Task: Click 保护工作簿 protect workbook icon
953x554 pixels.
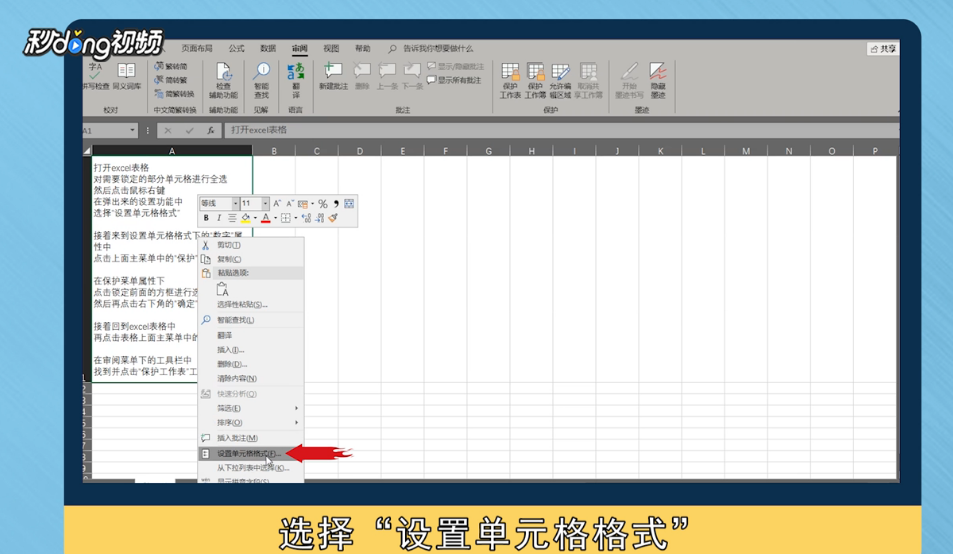Action: click(535, 81)
